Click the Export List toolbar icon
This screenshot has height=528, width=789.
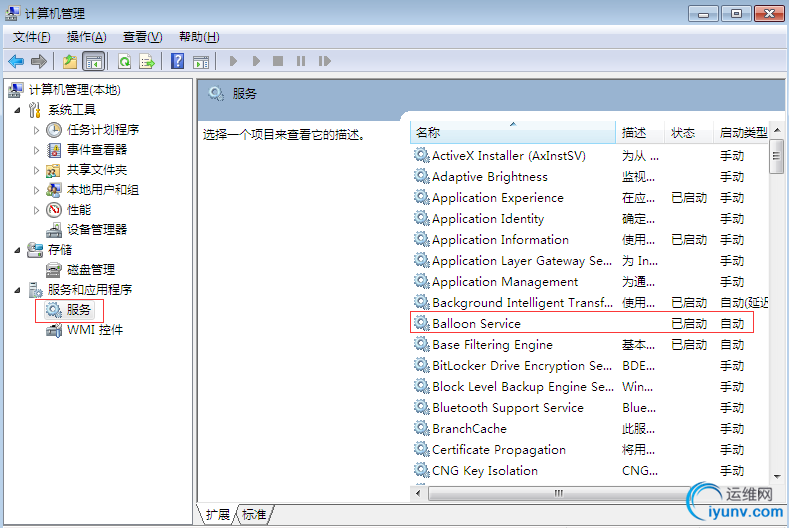coord(147,61)
